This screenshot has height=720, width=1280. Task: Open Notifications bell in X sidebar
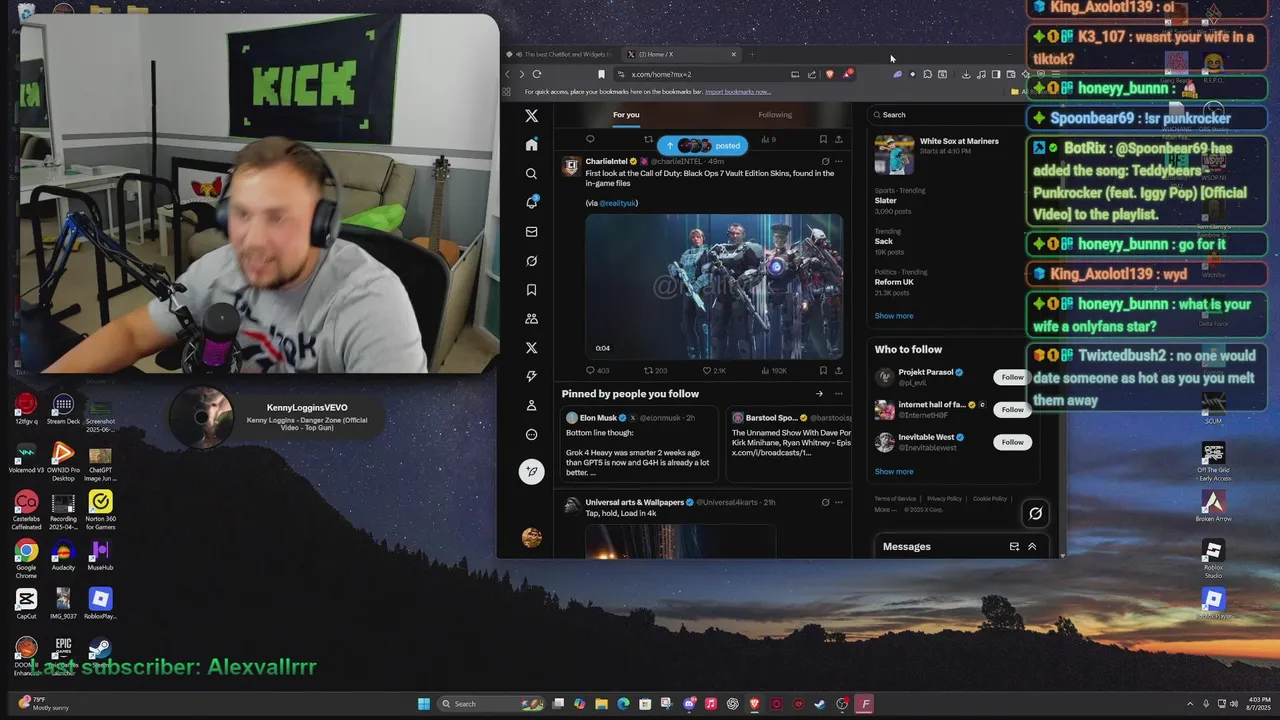pos(532,202)
